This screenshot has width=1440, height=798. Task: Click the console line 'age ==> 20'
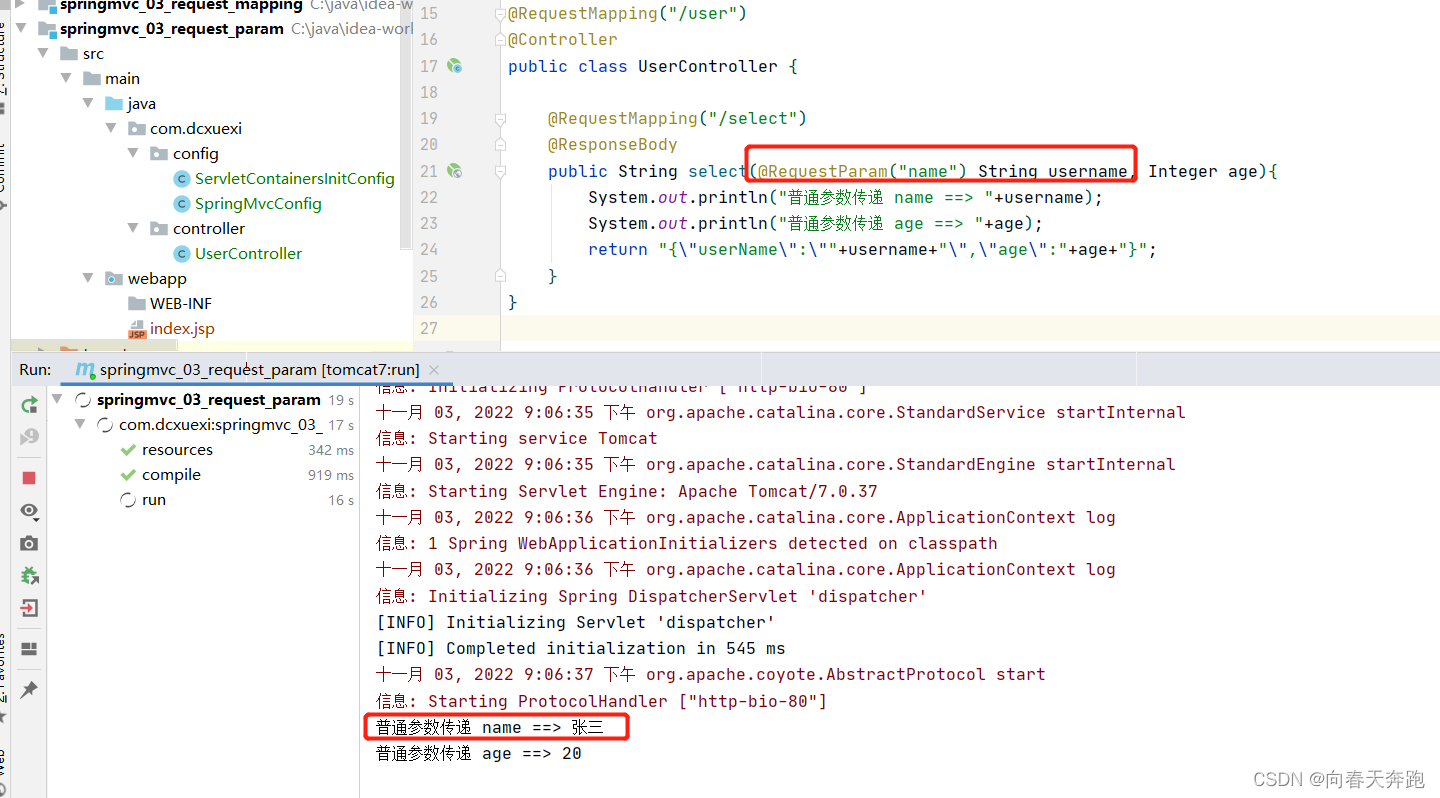tap(479, 754)
